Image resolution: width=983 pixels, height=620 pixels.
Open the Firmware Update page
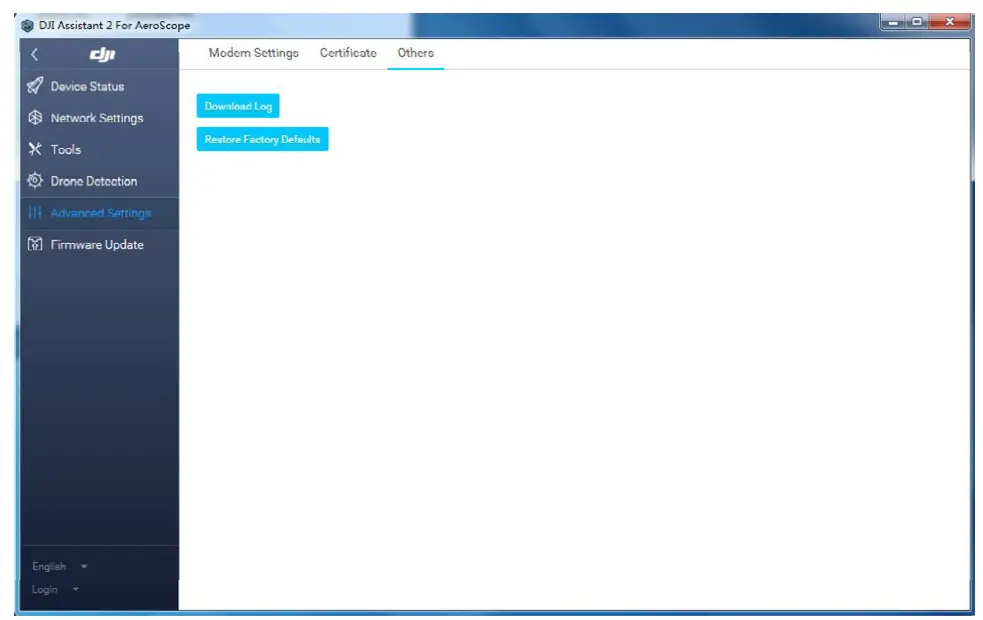click(x=99, y=244)
